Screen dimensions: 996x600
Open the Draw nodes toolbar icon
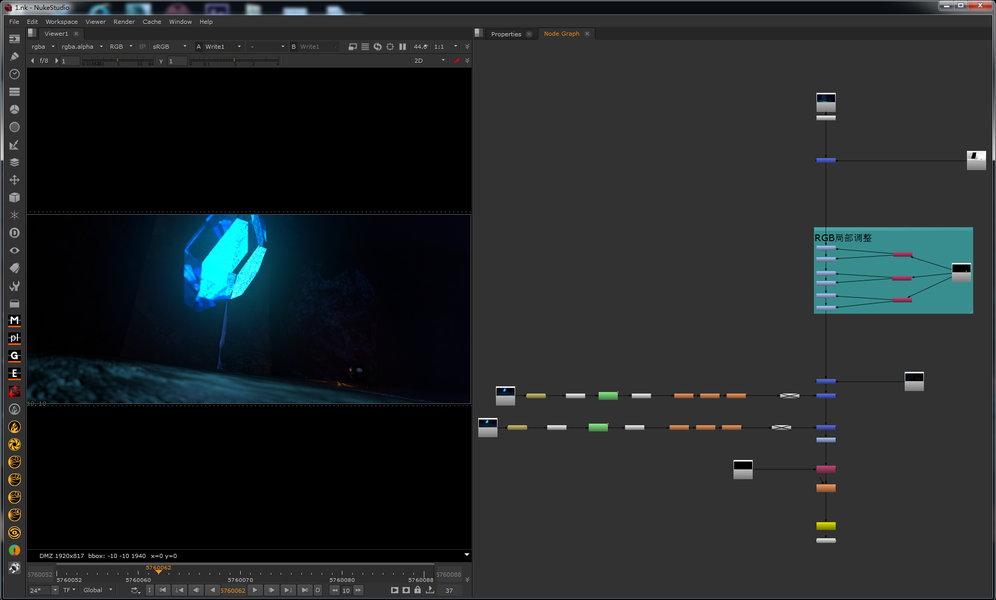coord(14,57)
